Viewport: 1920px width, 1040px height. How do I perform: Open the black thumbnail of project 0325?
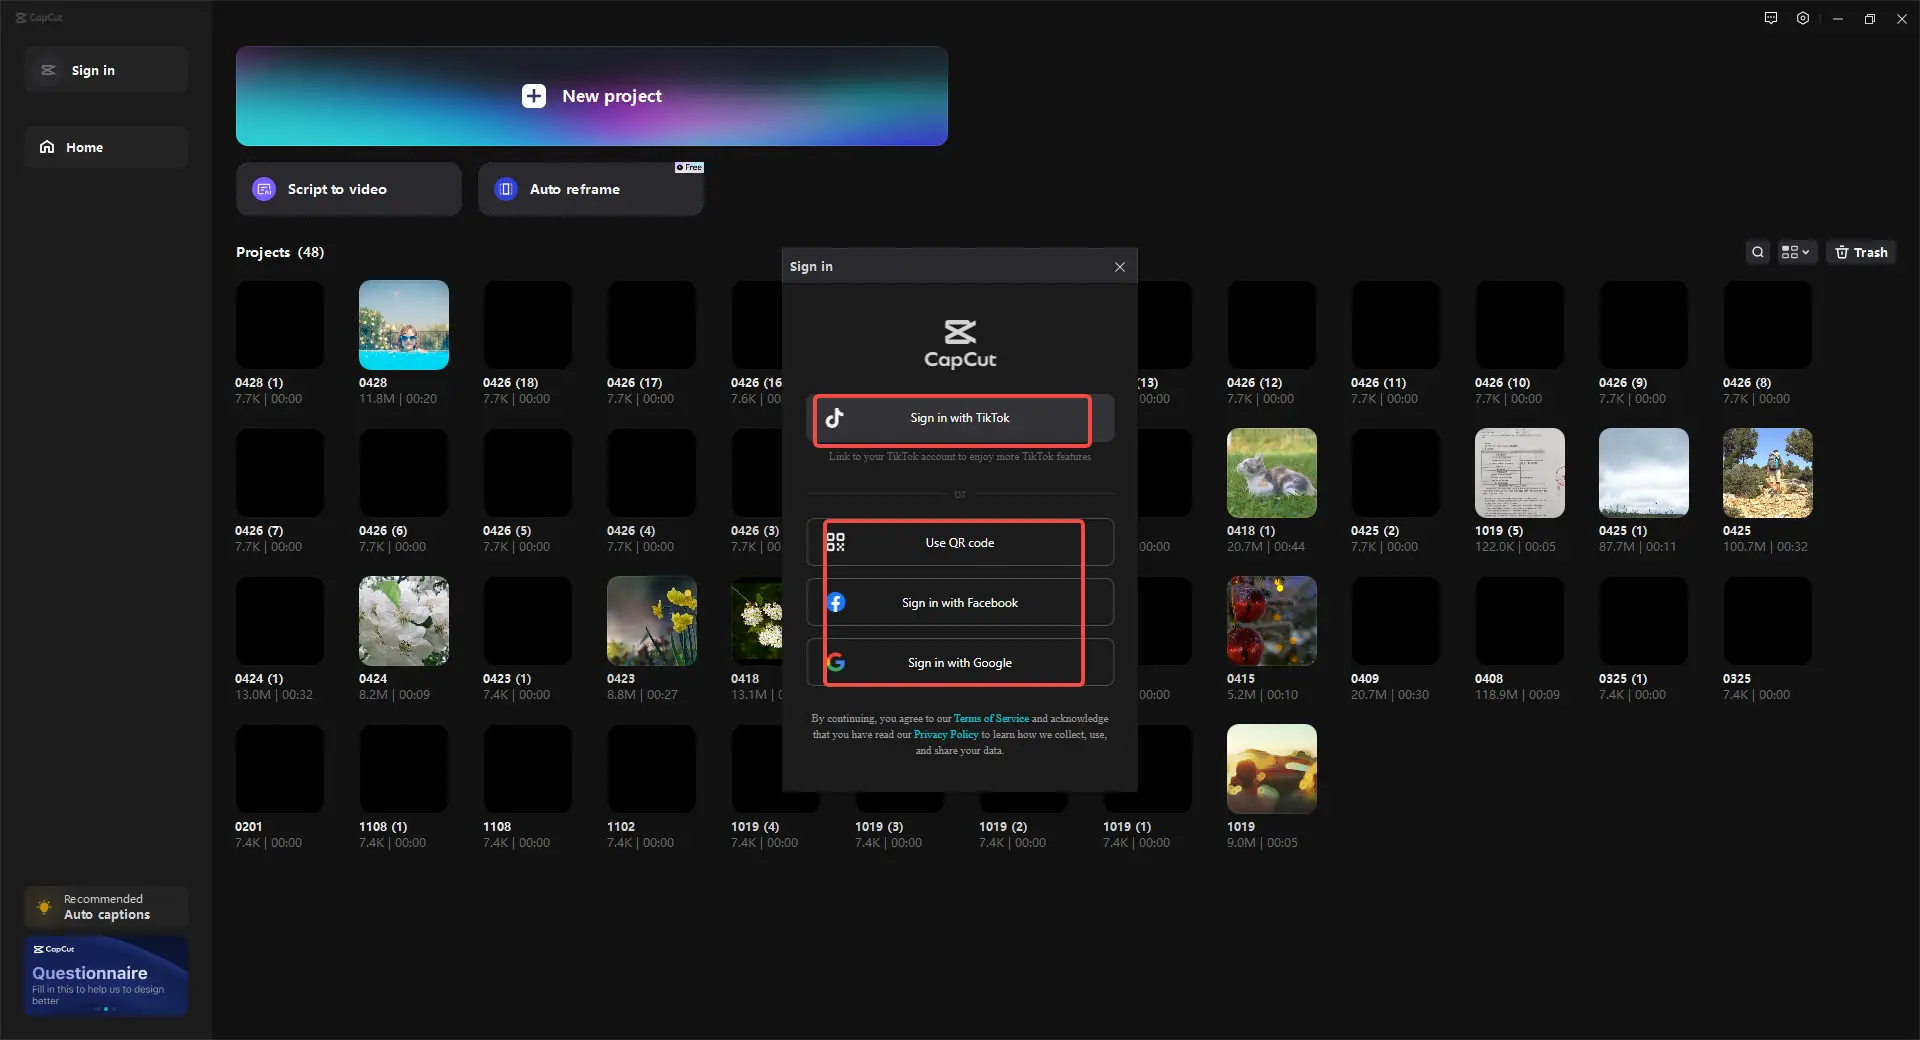1768,621
